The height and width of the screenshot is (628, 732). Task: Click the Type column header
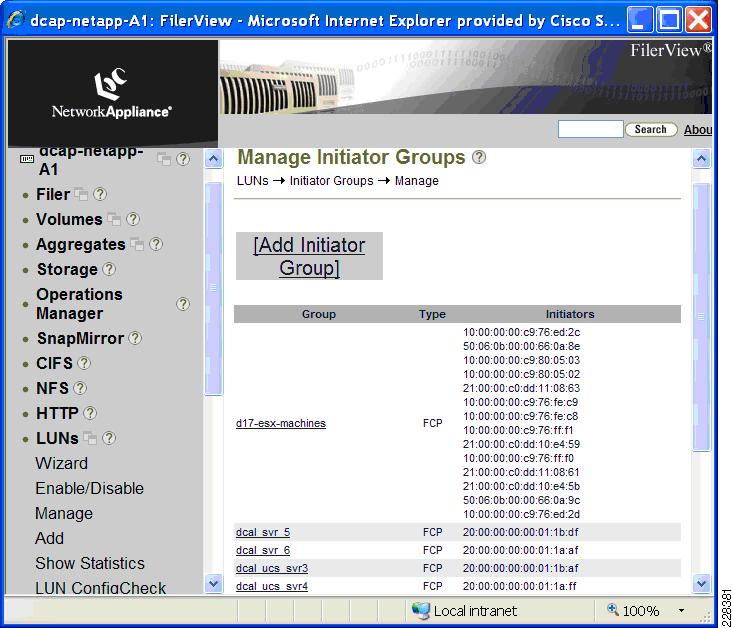[432, 314]
